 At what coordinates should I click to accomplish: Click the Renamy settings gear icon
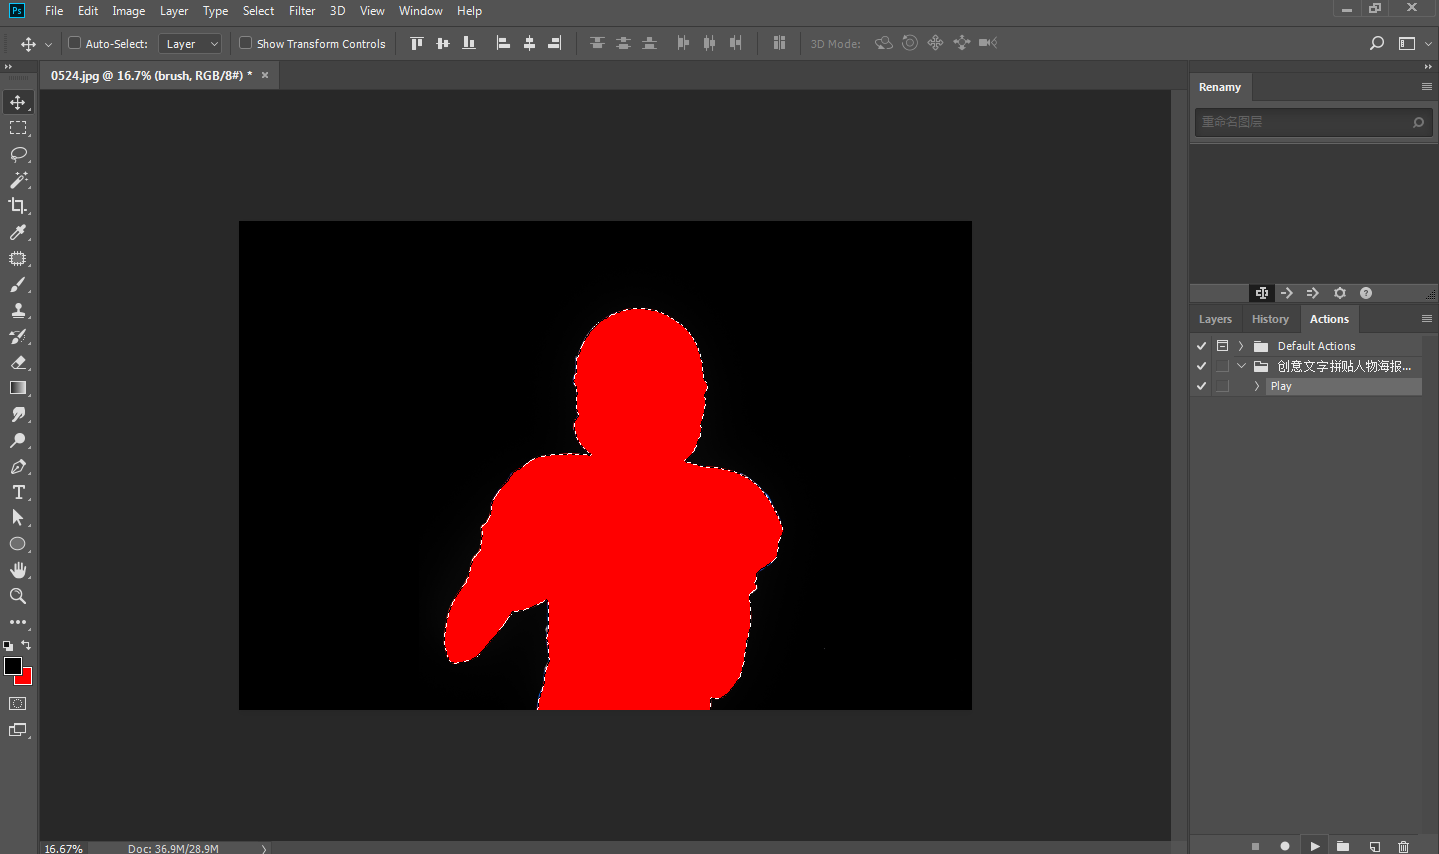[x=1340, y=293]
